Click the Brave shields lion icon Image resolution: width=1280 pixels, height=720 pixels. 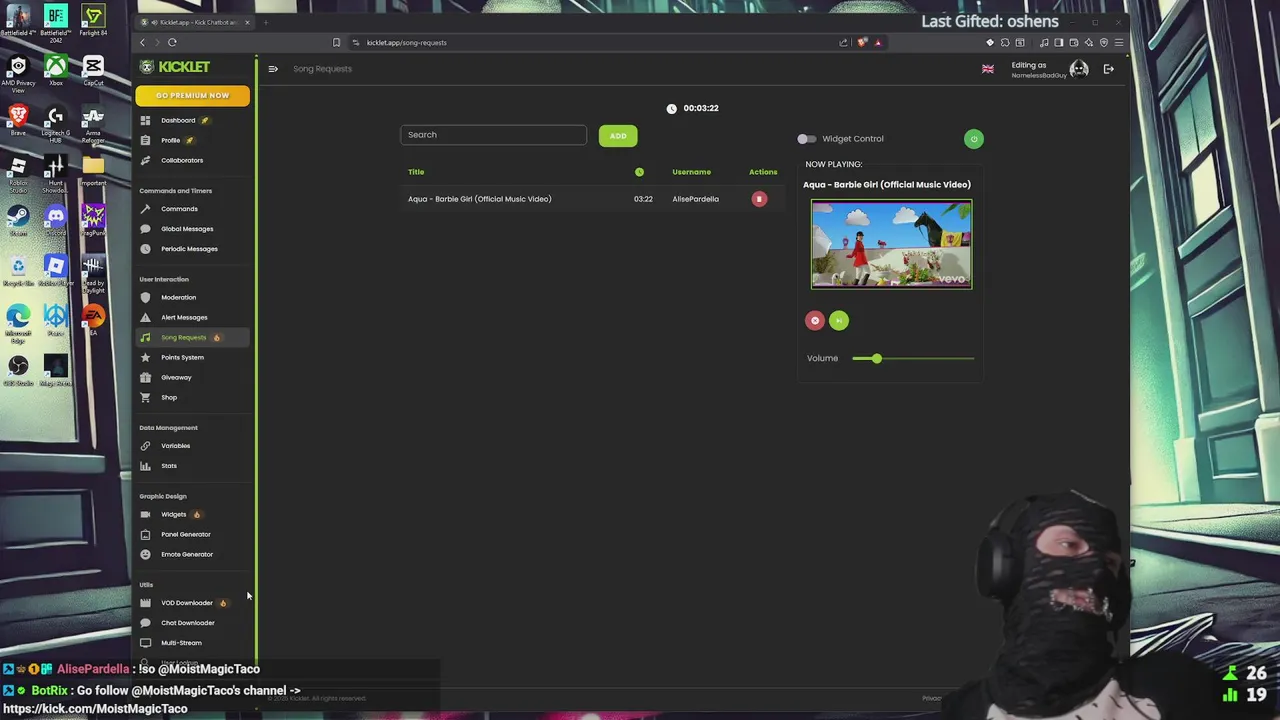tap(862, 42)
